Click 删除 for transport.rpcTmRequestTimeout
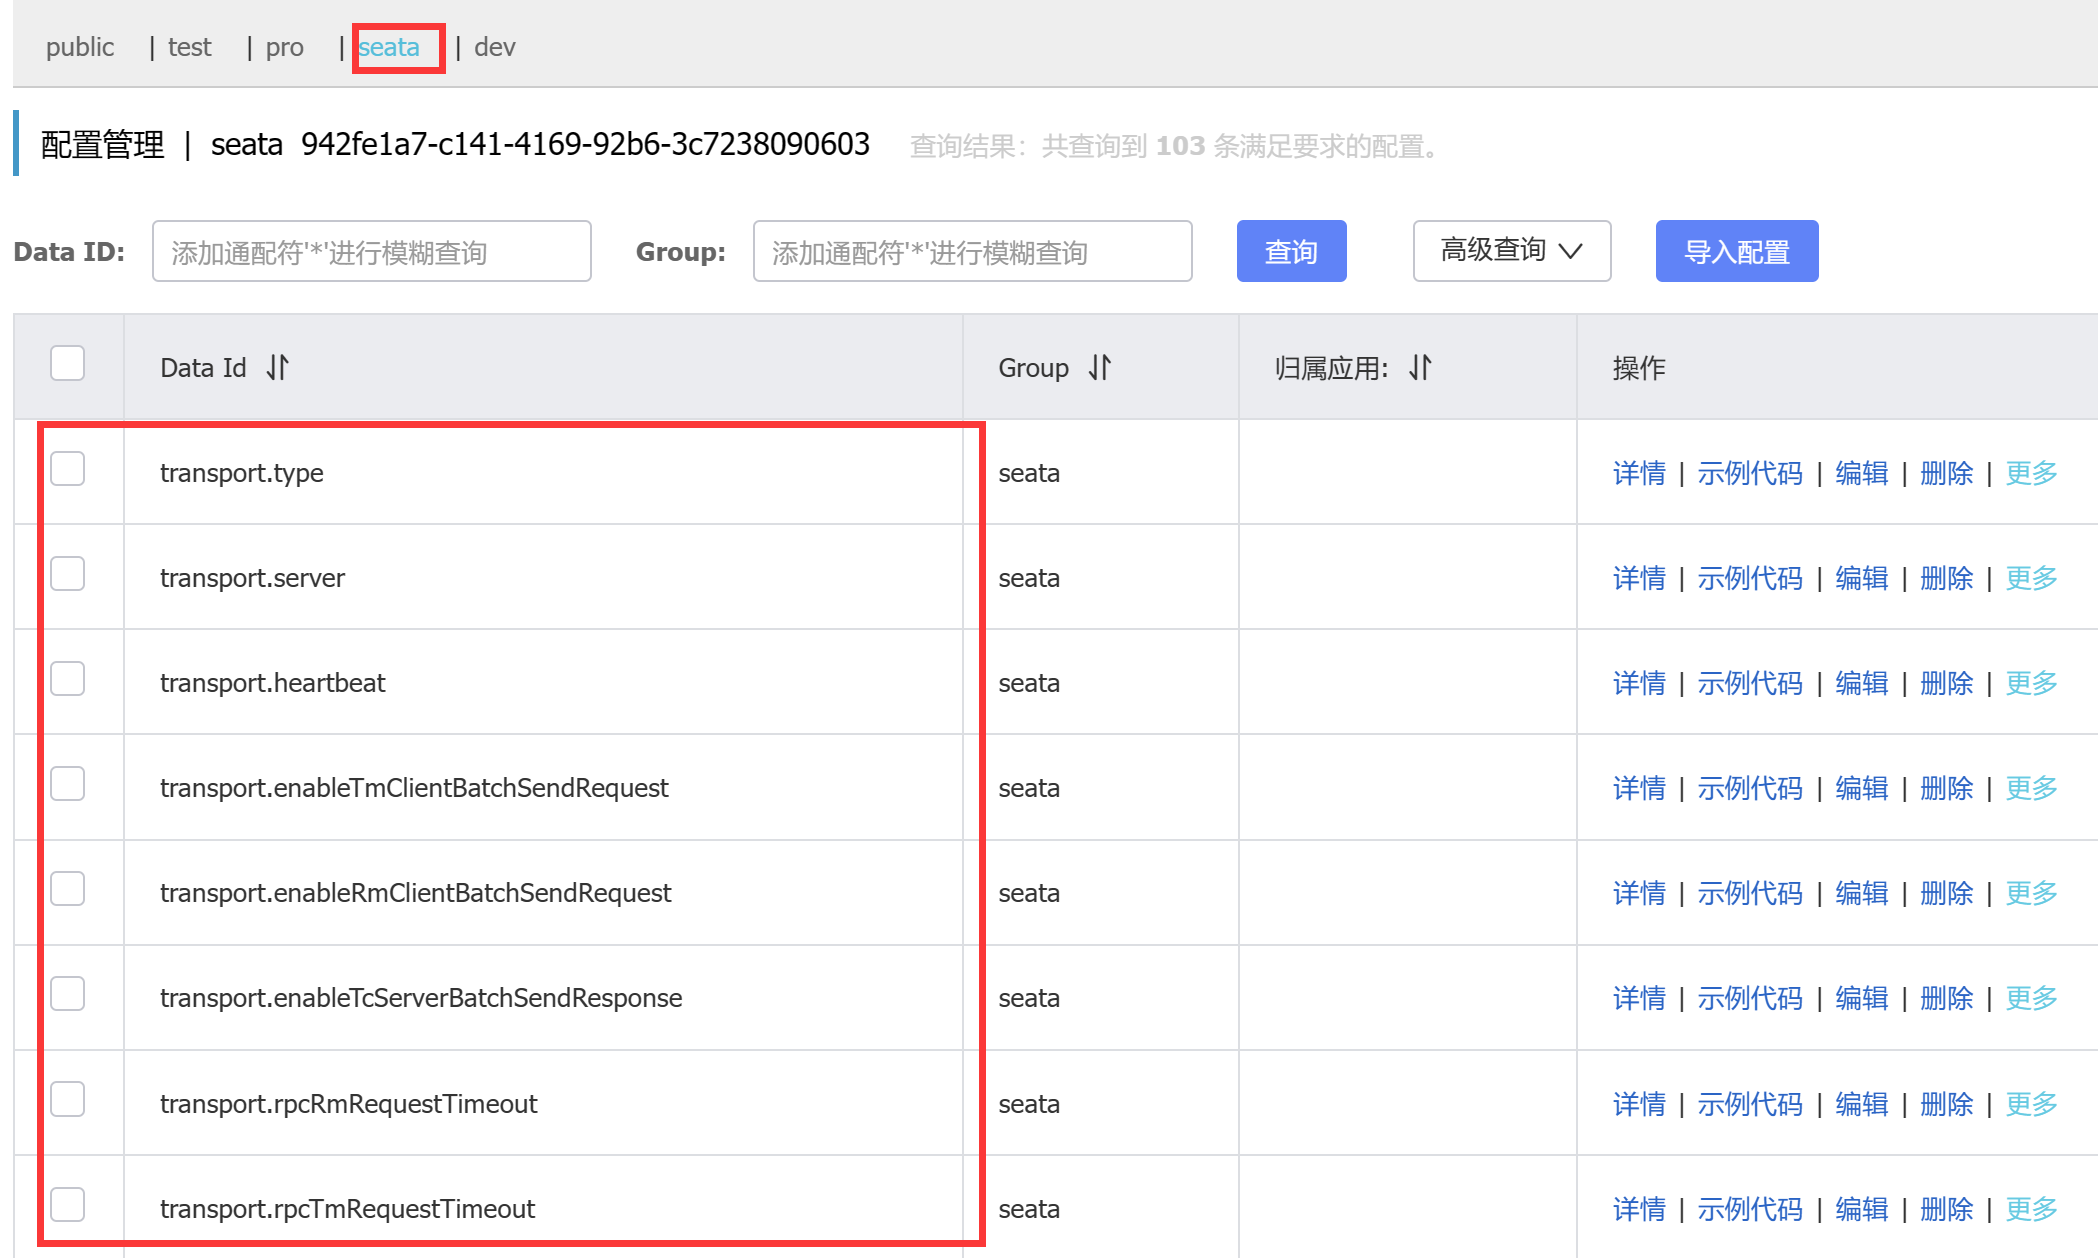This screenshot has width=2098, height=1258. tap(1946, 1209)
